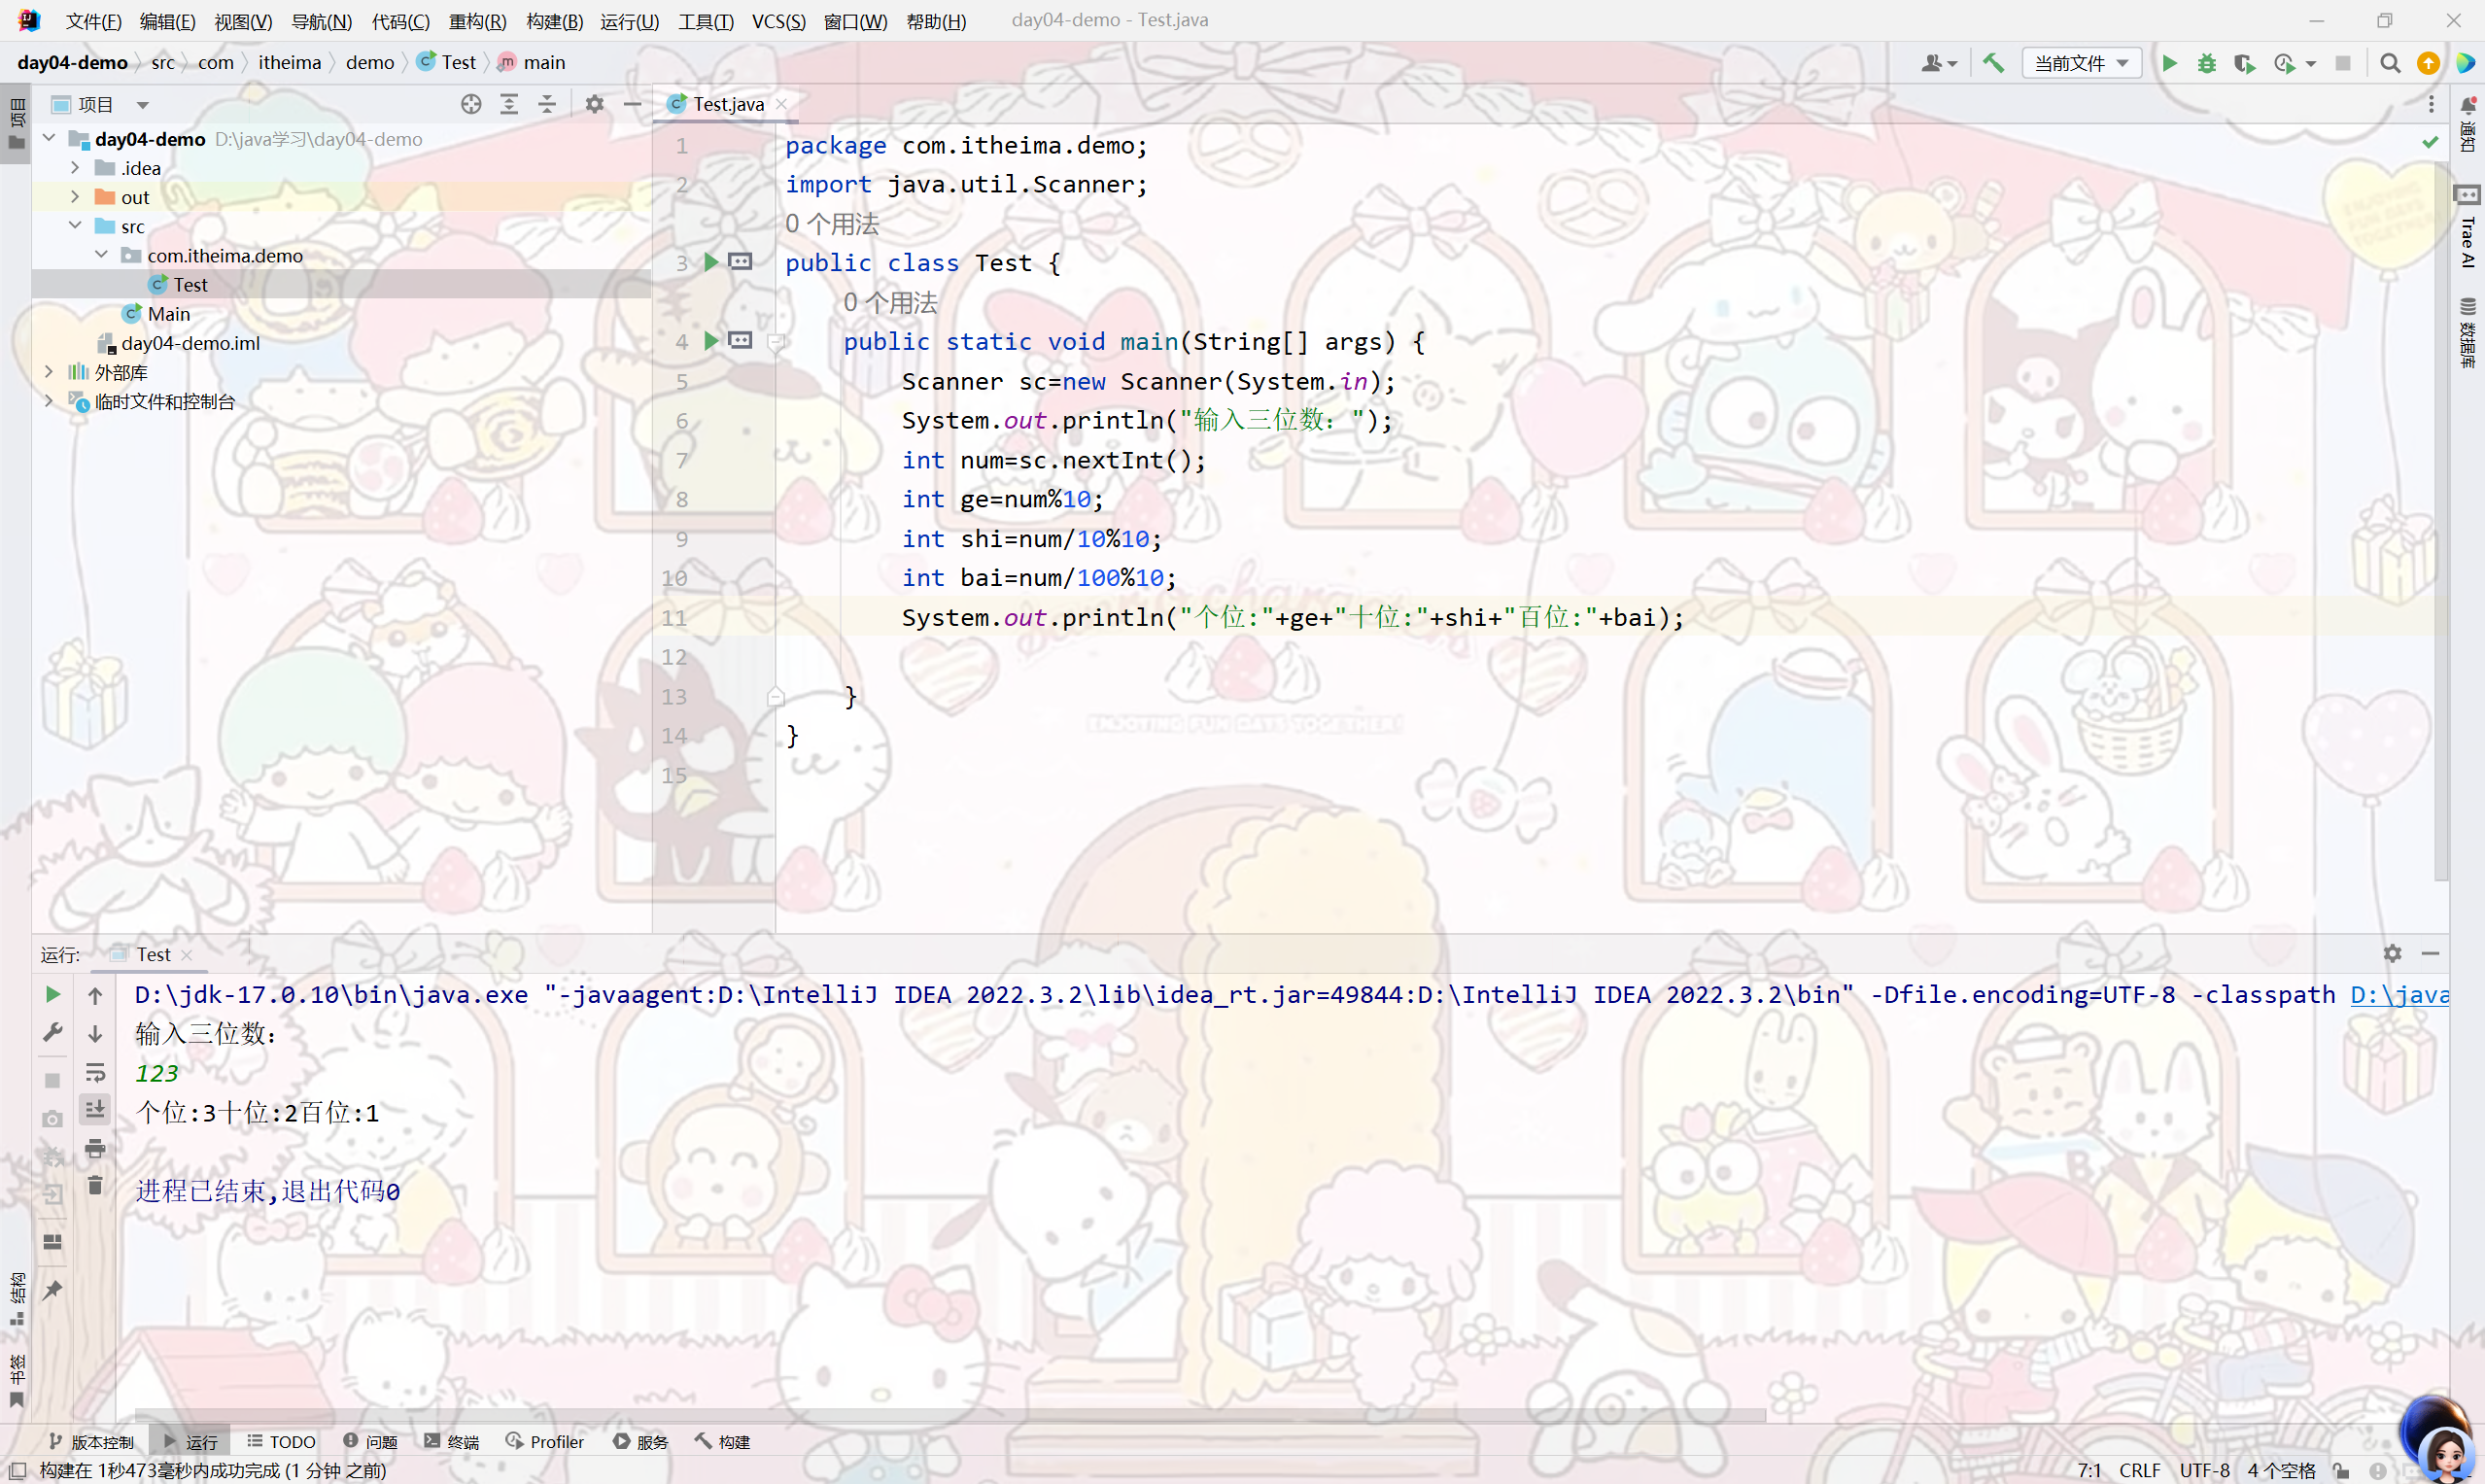Click demo breadcrumb in navigation bar

pyautogui.click(x=370, y=62)
